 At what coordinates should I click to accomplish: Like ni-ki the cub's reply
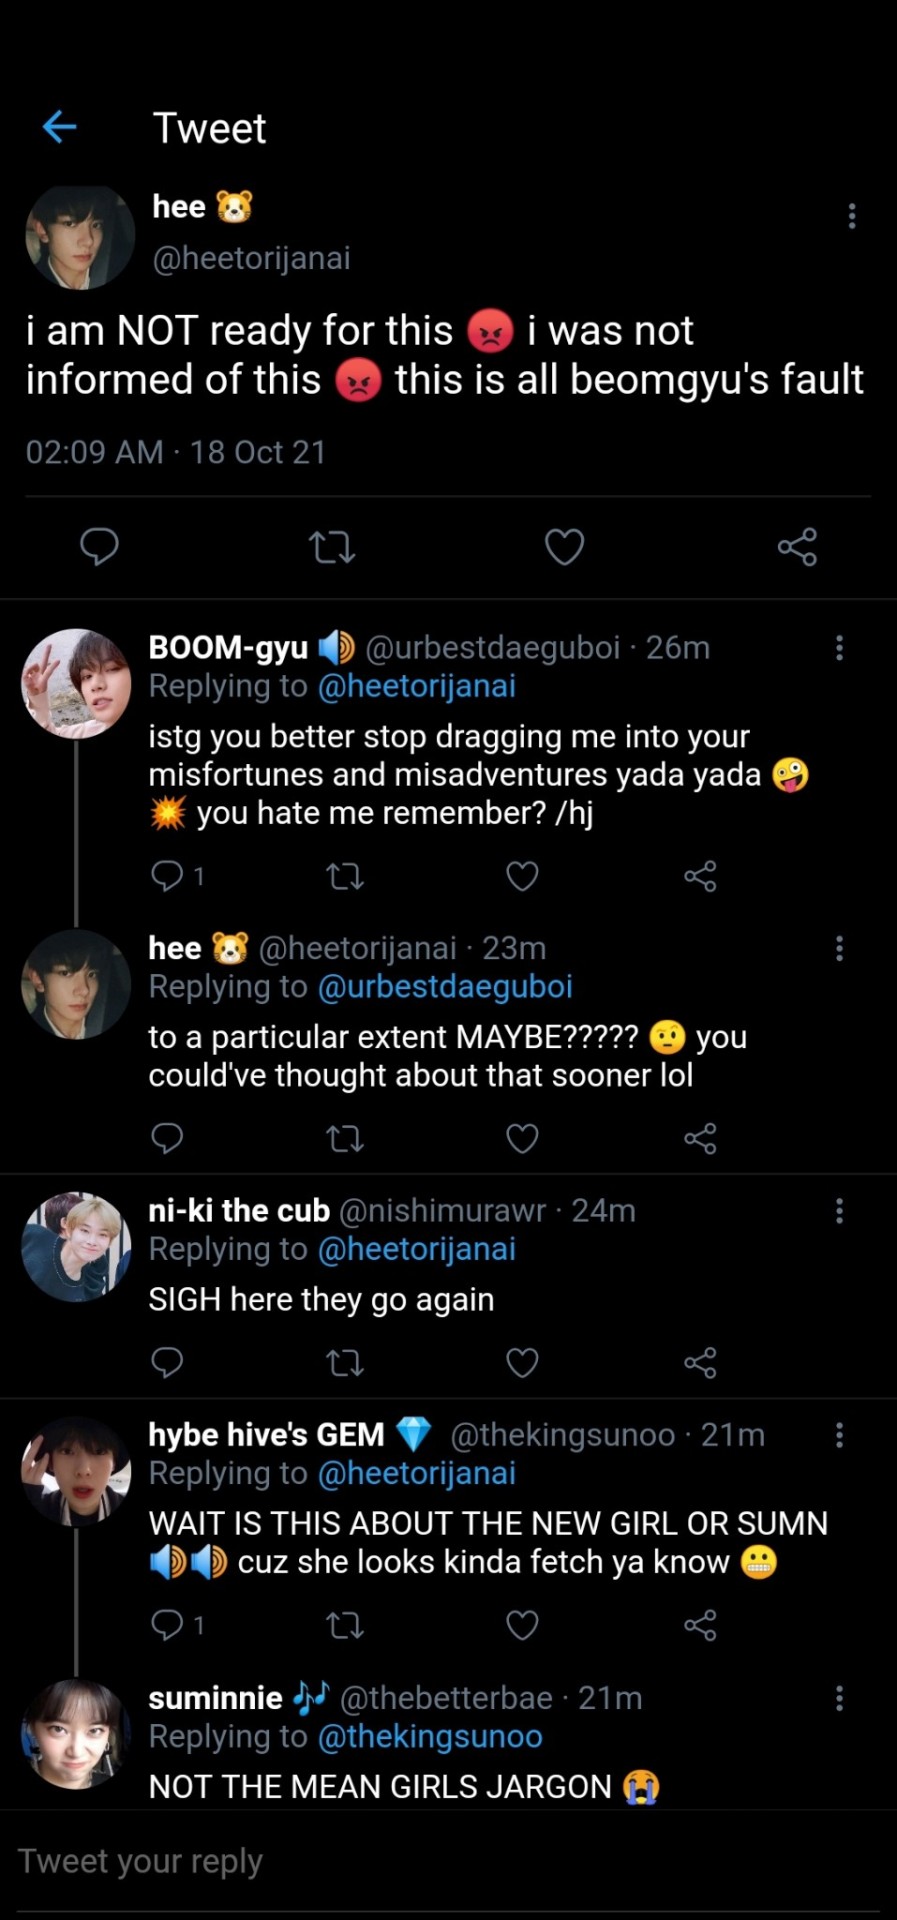[522, 1363]
